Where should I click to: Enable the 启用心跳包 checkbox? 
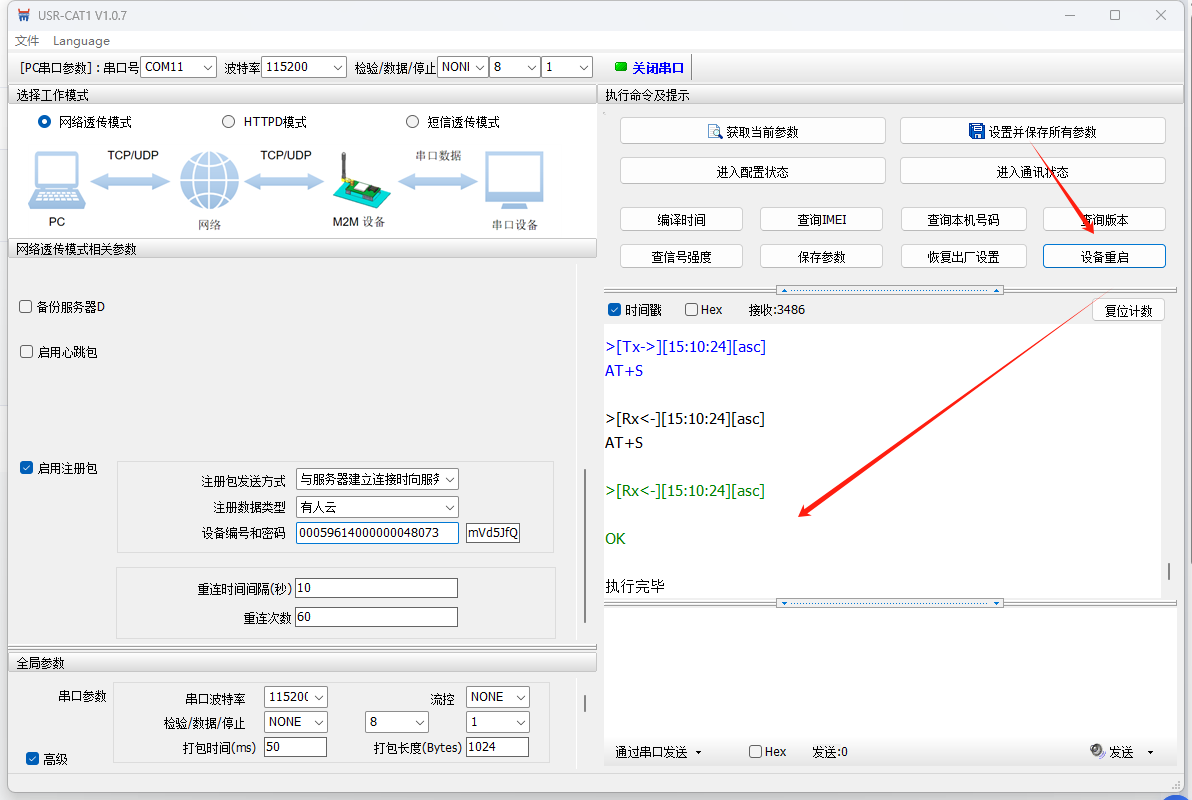point(26,352)
